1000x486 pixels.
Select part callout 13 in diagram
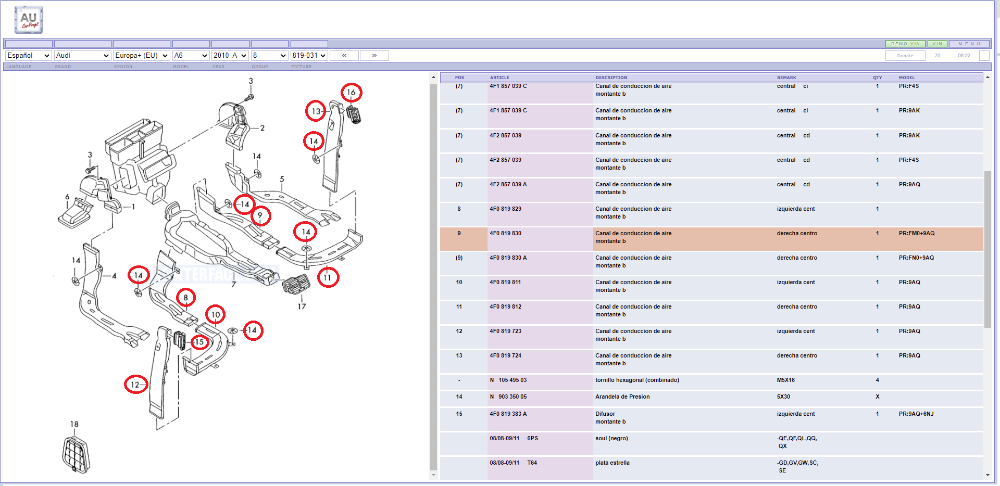(316, 110)
